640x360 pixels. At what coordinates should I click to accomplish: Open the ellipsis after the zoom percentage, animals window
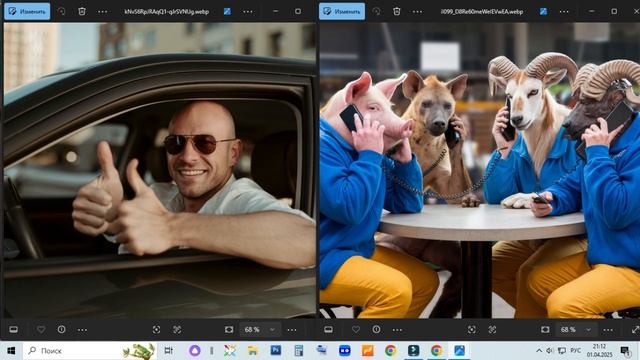(608, 329)
